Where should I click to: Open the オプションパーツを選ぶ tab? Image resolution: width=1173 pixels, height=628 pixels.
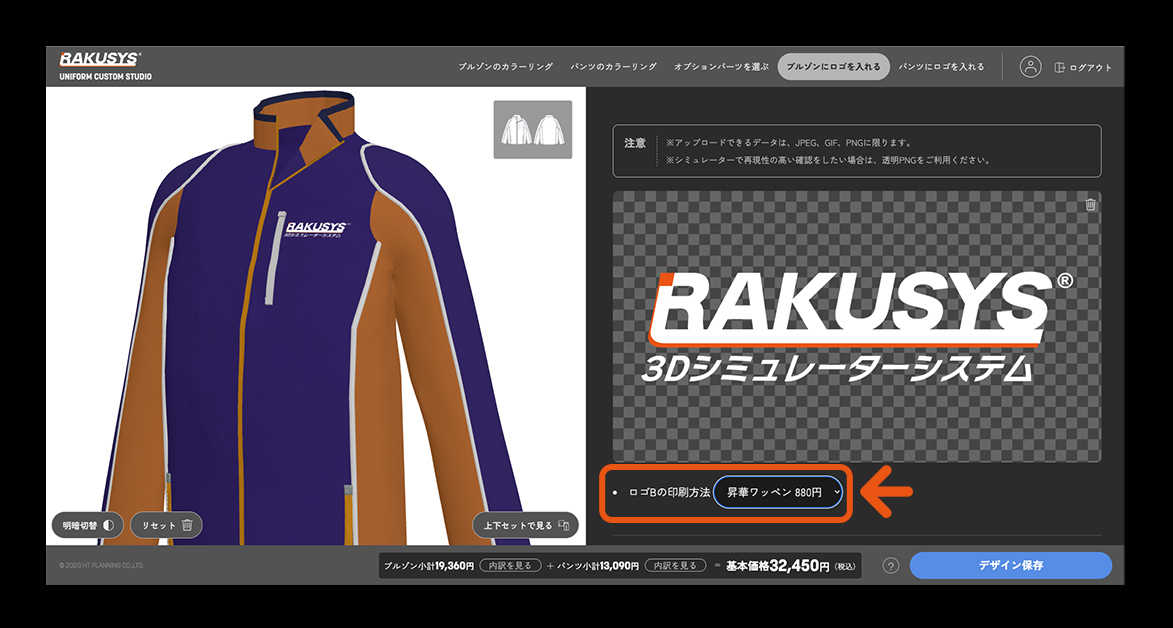click(721, 67)
